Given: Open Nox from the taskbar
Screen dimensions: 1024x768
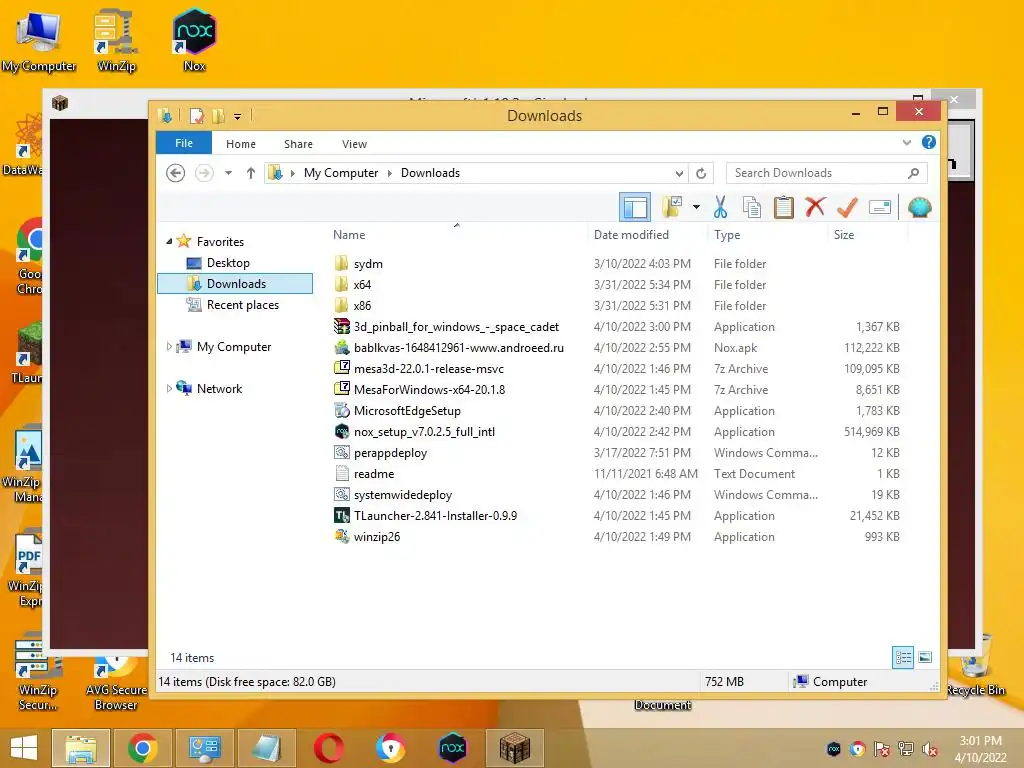Looking at the screenshot, I should pos(453,748).
